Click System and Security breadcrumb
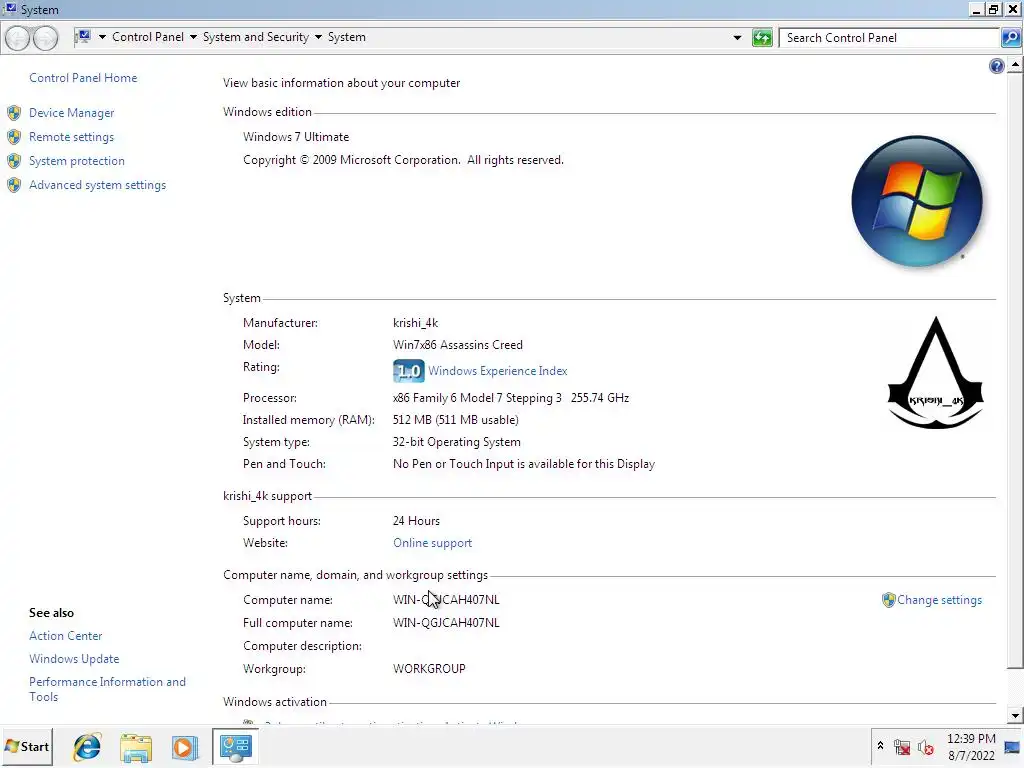The width and height of the screenshot is (1024, 768). tap(256, 37)
